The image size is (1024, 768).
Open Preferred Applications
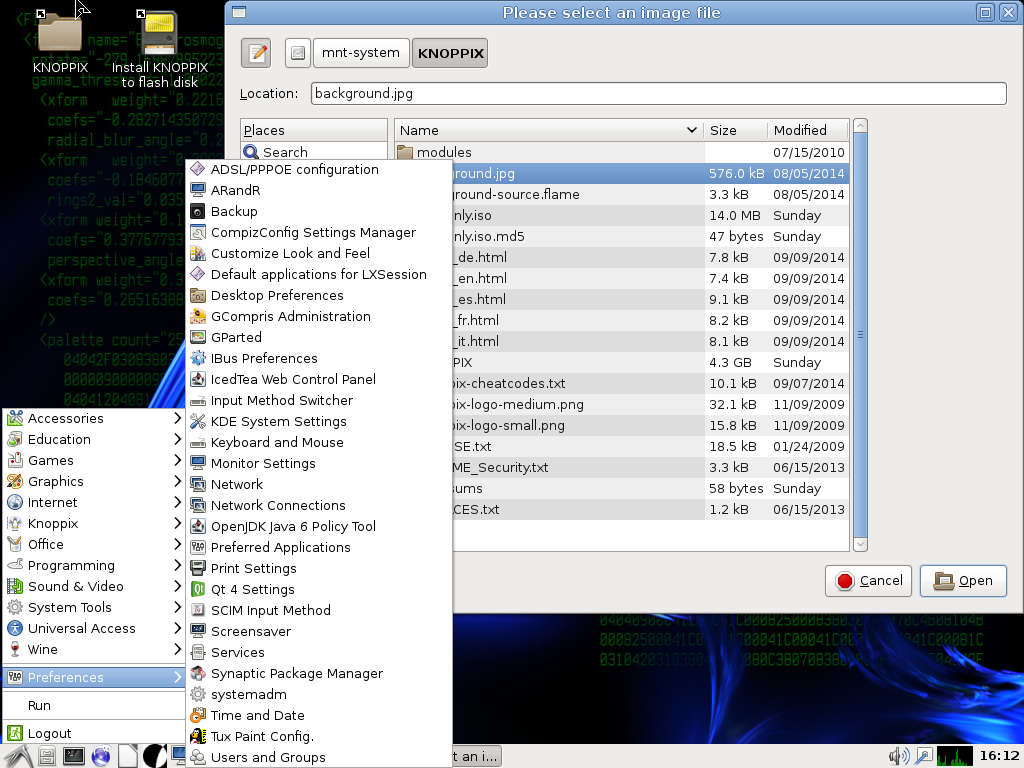click(x=319, y=547)
